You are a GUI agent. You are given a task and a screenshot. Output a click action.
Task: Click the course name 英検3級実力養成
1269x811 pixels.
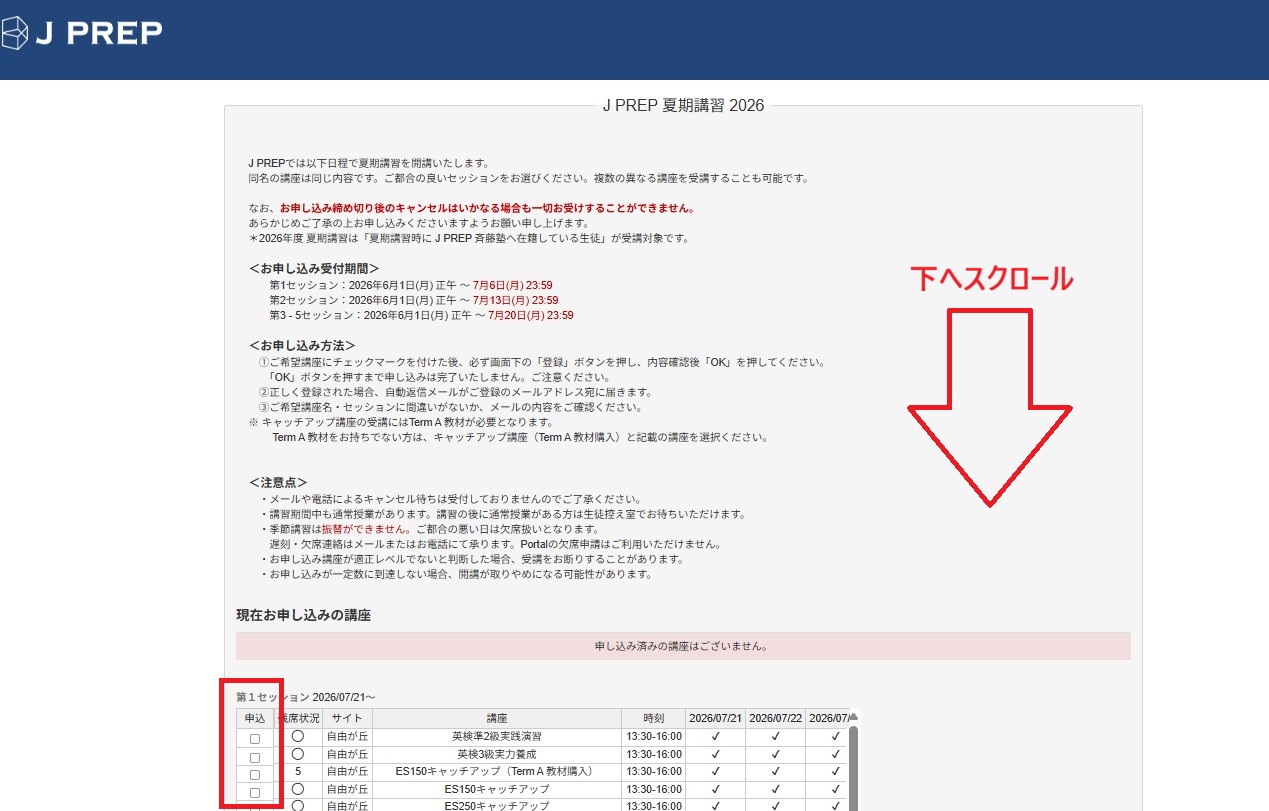pyautogui.click(x=497, y=754)
